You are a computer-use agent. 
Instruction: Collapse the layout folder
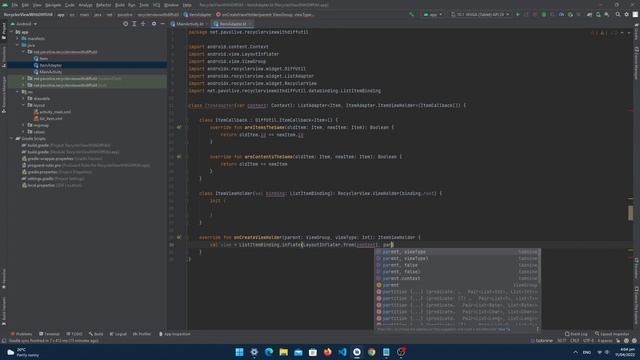24,105
